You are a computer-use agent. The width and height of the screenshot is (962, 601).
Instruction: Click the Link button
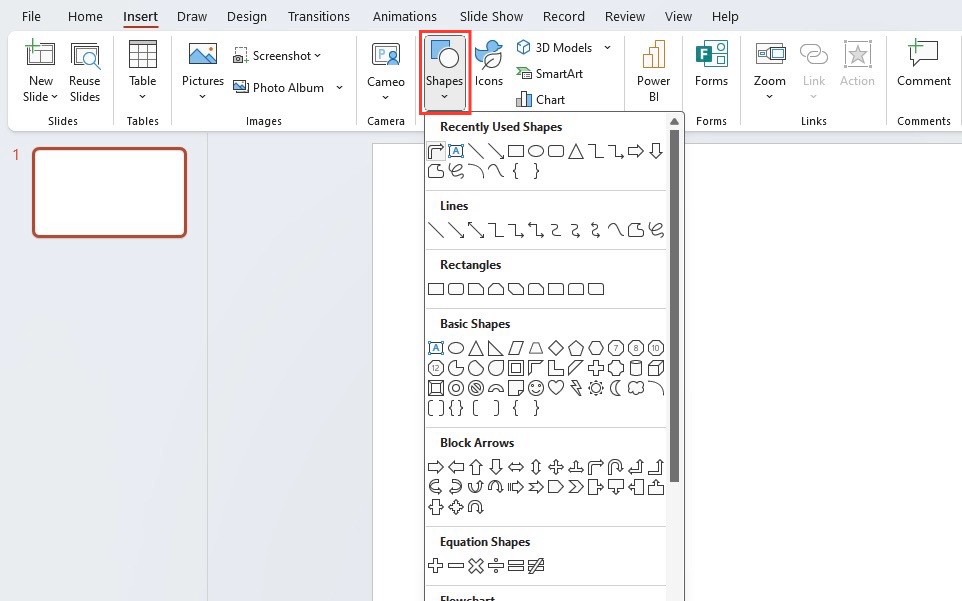(814, 71)
